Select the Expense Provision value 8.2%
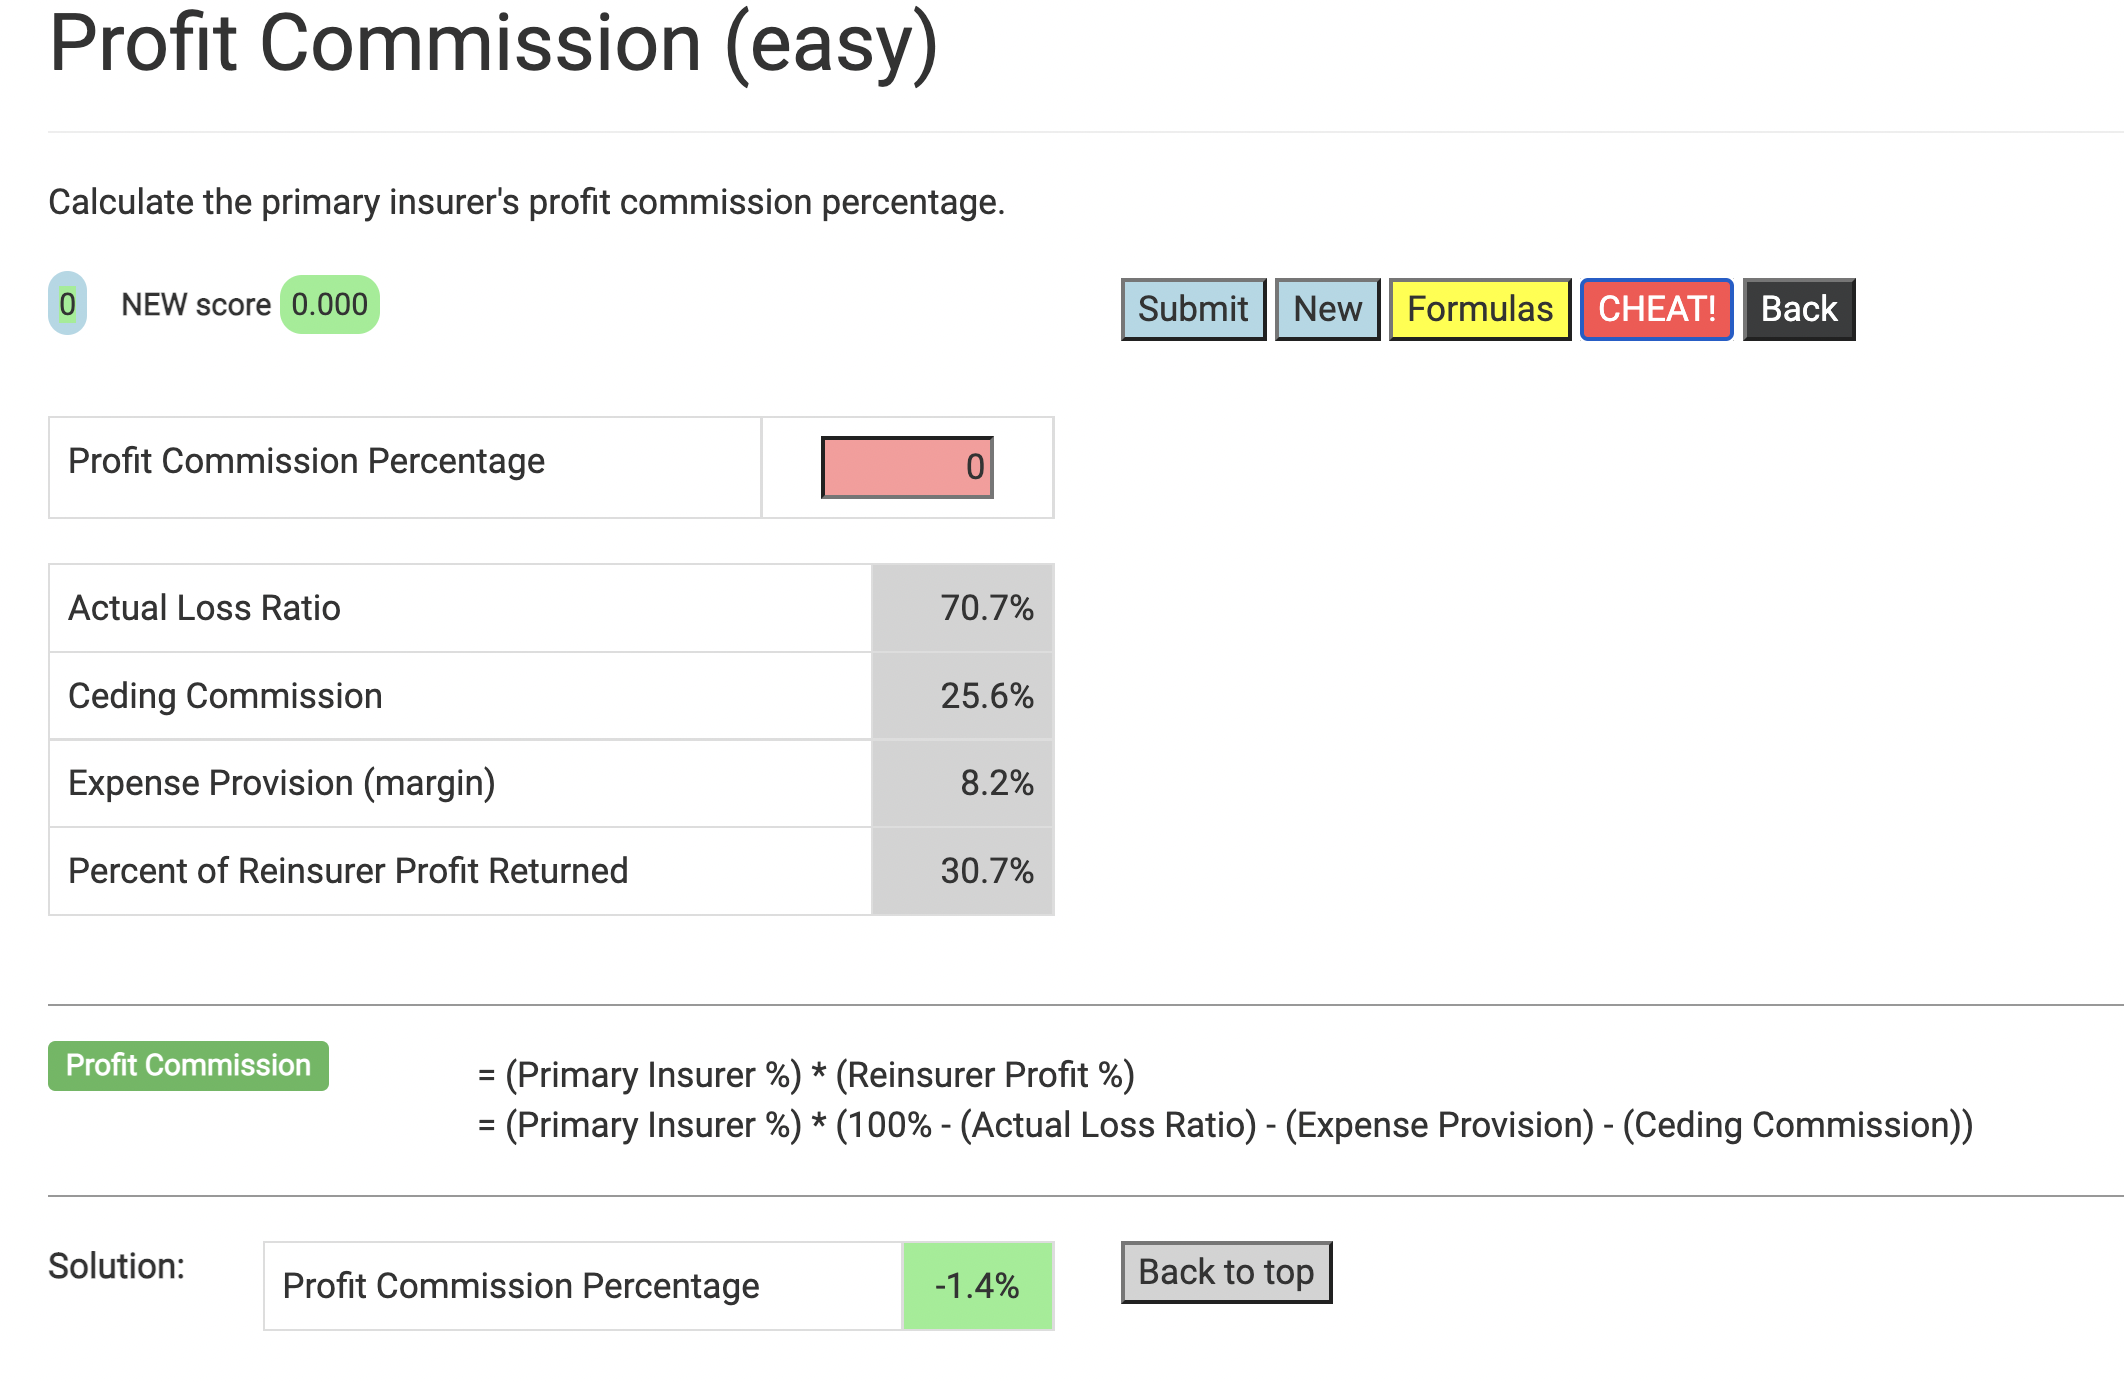 click(996, 783)
